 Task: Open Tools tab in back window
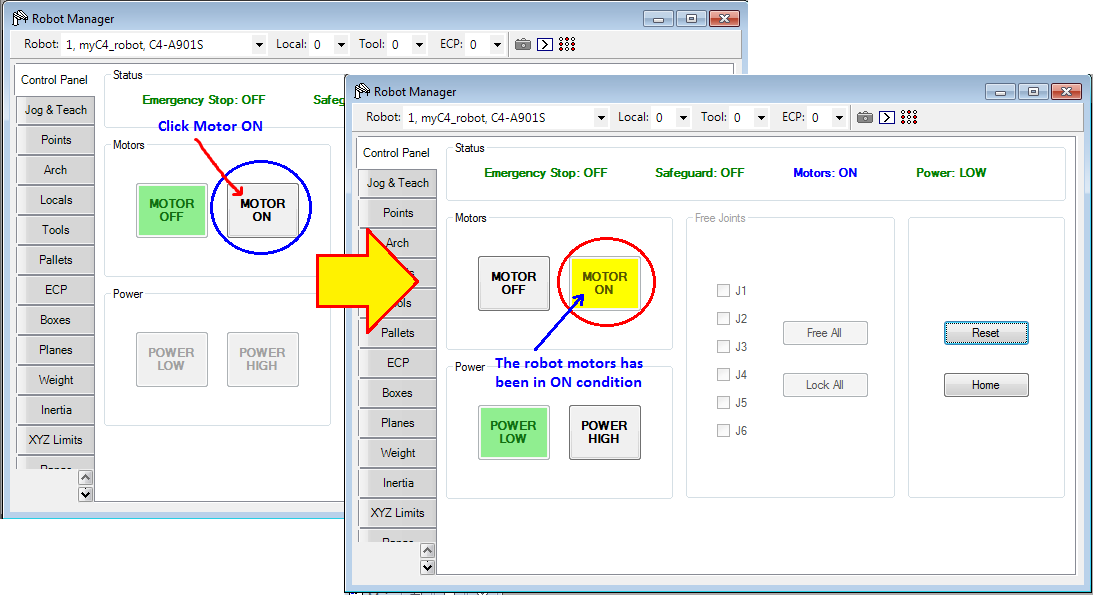pos(56,230)
